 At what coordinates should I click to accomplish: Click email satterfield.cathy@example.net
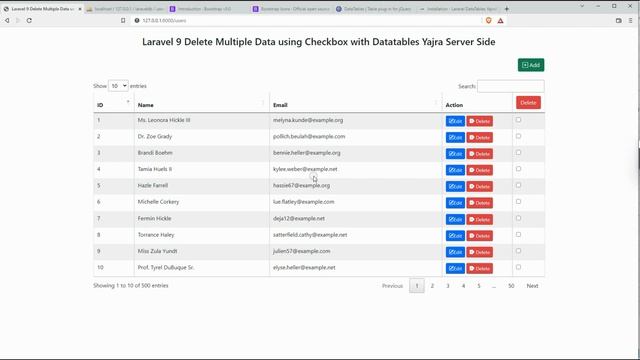[x=310, y=235]
